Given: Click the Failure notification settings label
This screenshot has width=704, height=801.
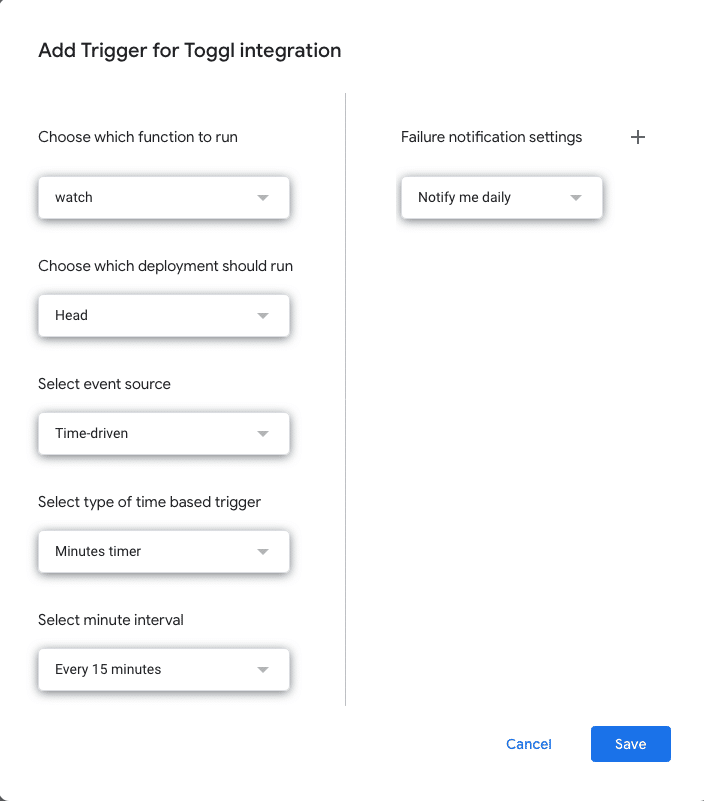Looking at the screenshot, I should pyautogui.click(x=491, y=137).
